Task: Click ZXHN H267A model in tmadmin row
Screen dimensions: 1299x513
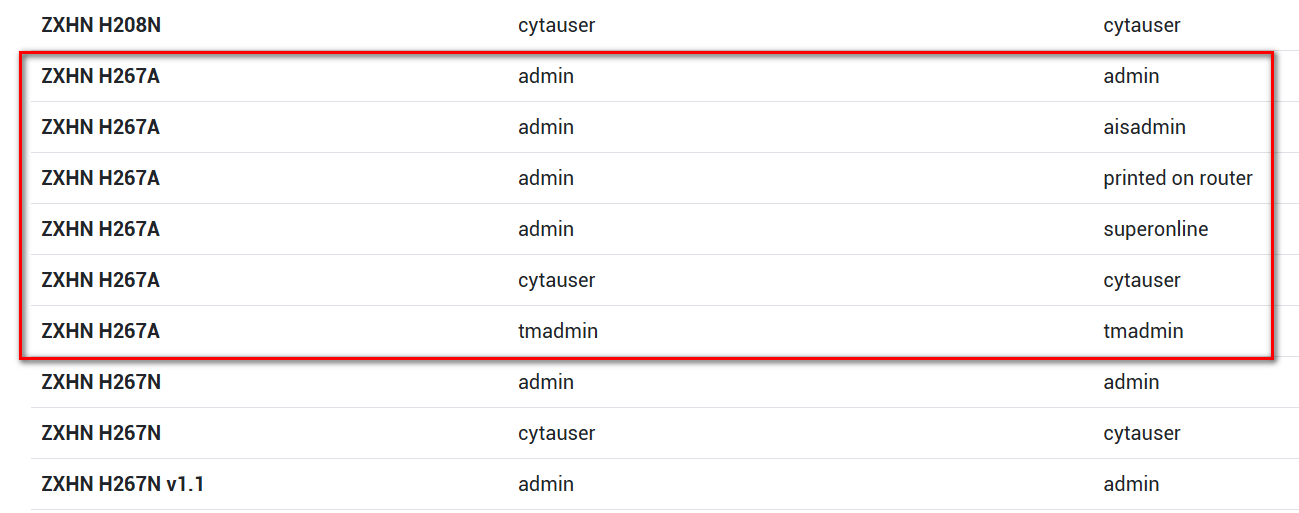Action: click(100, 331)
